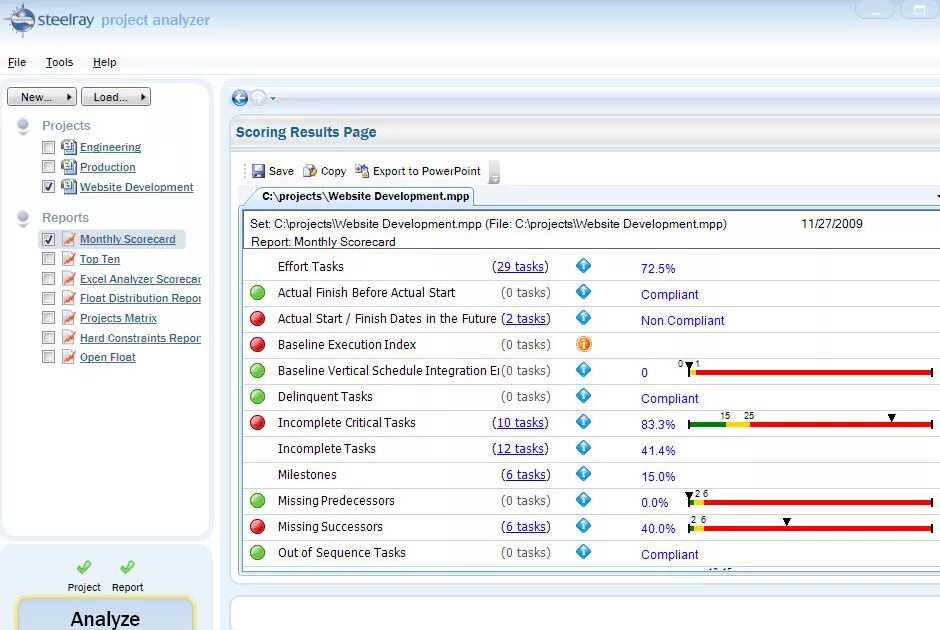Image resolution: width=940 pixels, height=630 pixels.
Task: Check the Engineering project checkbox
Action: pyautogui.click(x=49, y=147)
